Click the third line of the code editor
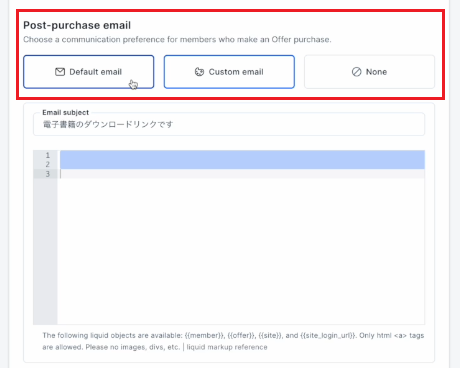 point(242,174)
